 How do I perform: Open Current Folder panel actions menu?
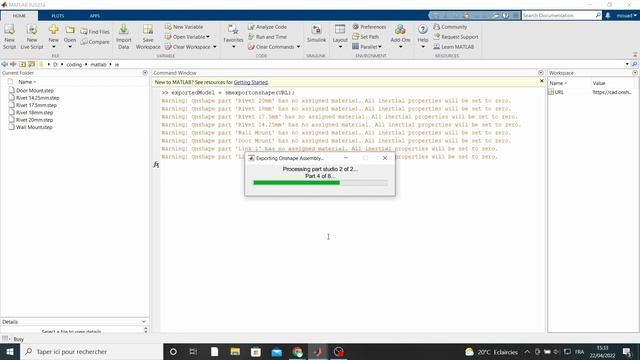click(145, 73)
